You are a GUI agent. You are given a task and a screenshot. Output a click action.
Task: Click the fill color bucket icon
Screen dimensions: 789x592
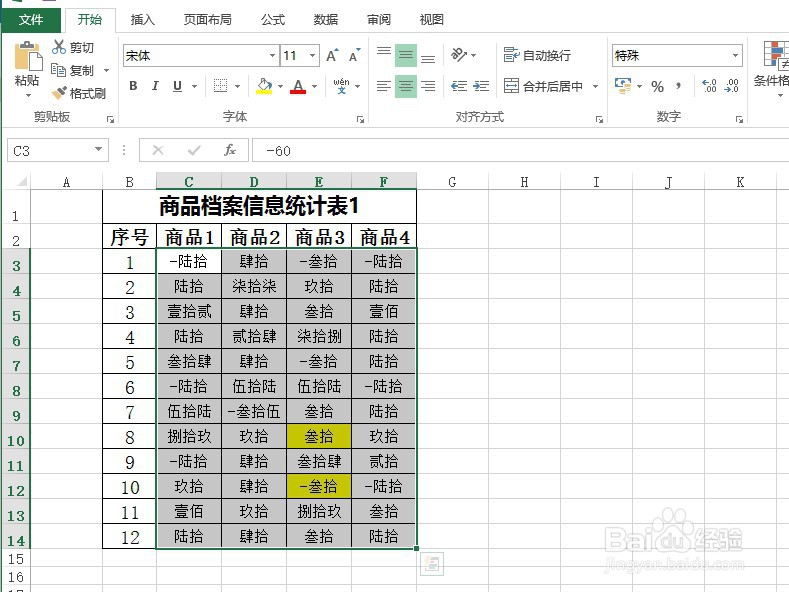(x=264, y=86)
